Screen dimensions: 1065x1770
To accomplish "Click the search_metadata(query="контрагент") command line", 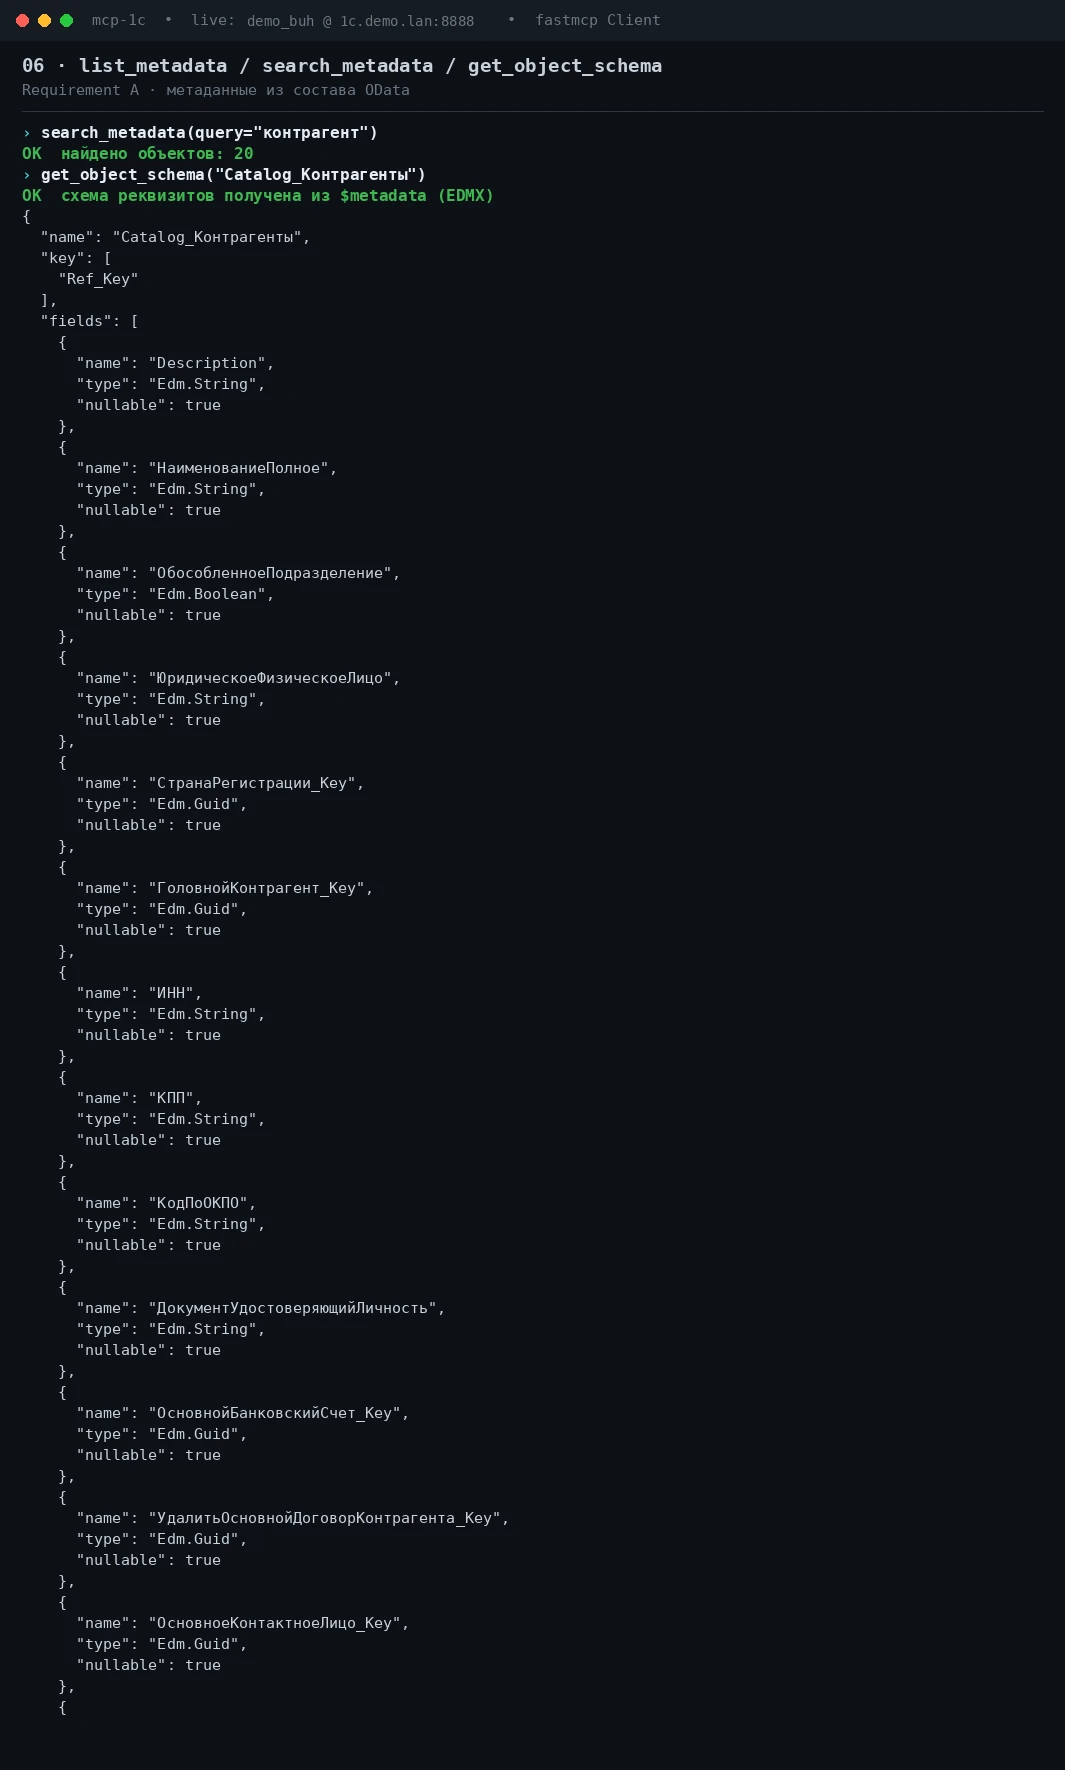I will pyautogui.click(x=209, y=133).
